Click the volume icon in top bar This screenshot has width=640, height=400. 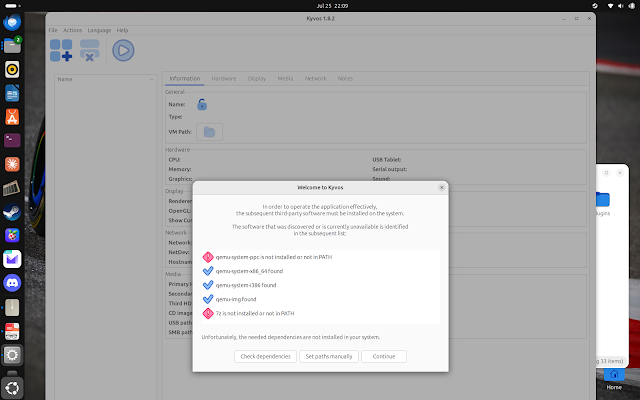click(x=621, y=6)
